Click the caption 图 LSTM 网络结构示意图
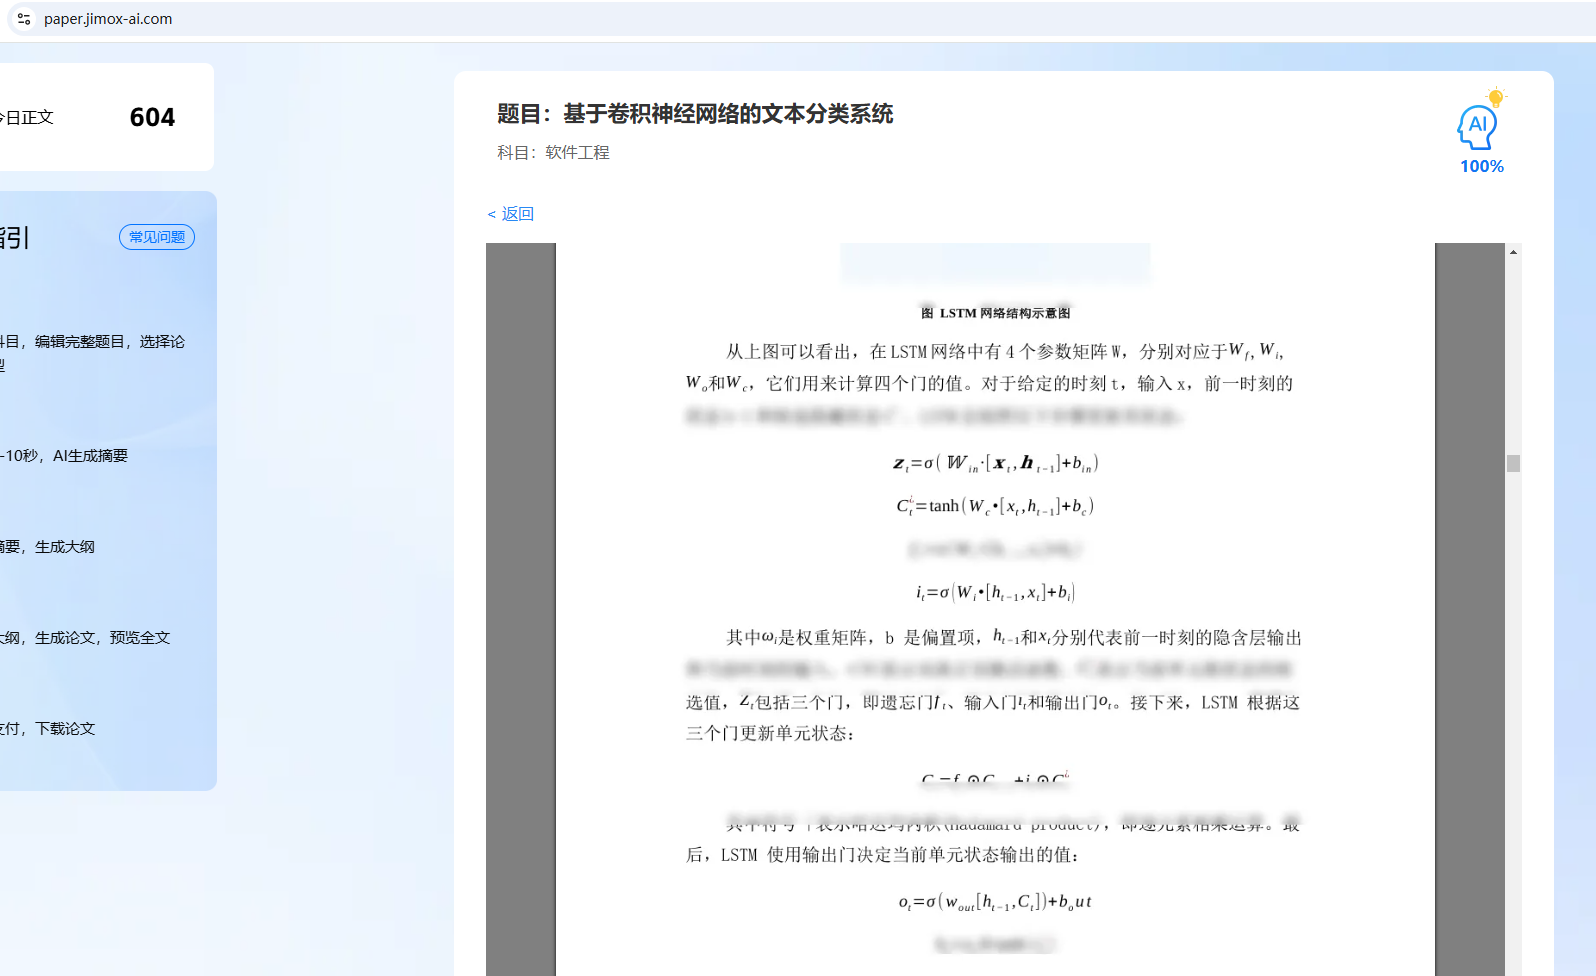 [995, 313]
